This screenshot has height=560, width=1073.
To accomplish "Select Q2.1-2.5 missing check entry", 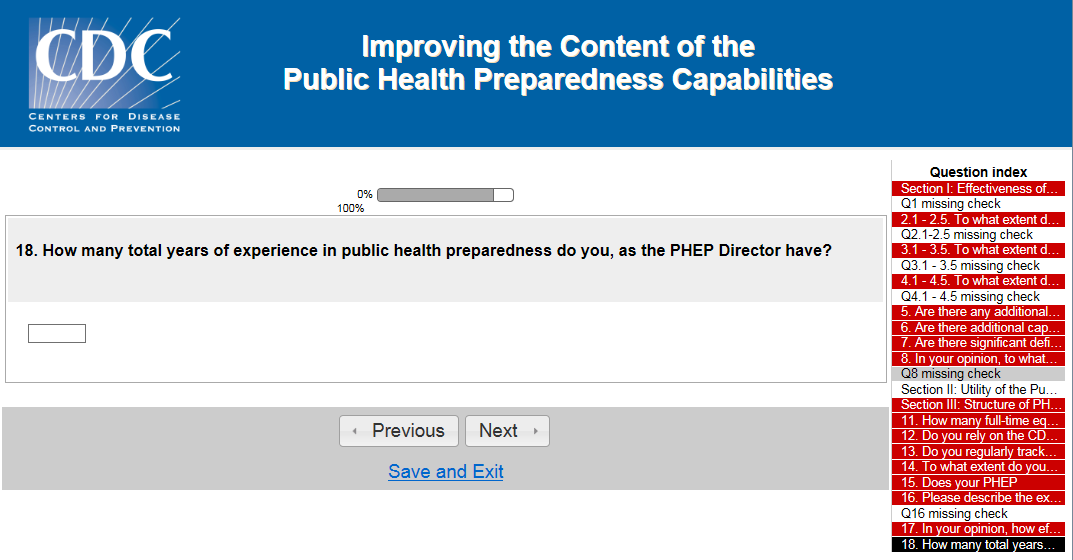I will pos(978,235).
